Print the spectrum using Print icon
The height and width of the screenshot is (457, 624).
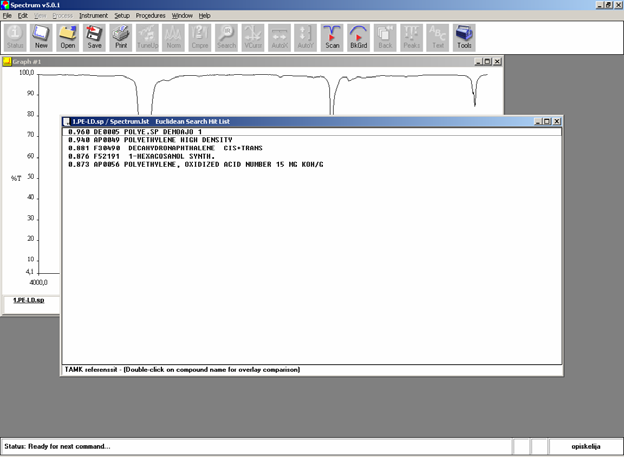click(x=121, y=37)
